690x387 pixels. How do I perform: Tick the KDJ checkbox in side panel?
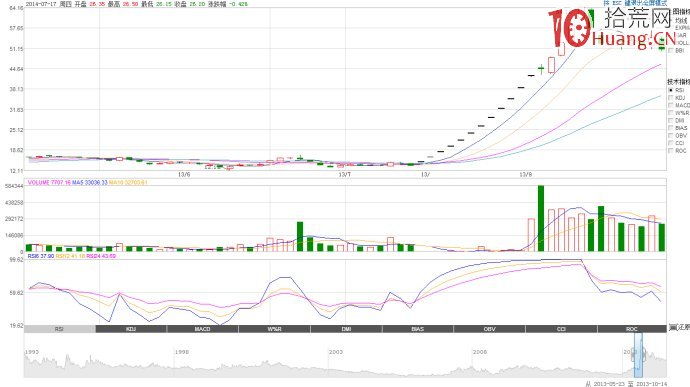[671, 98]
